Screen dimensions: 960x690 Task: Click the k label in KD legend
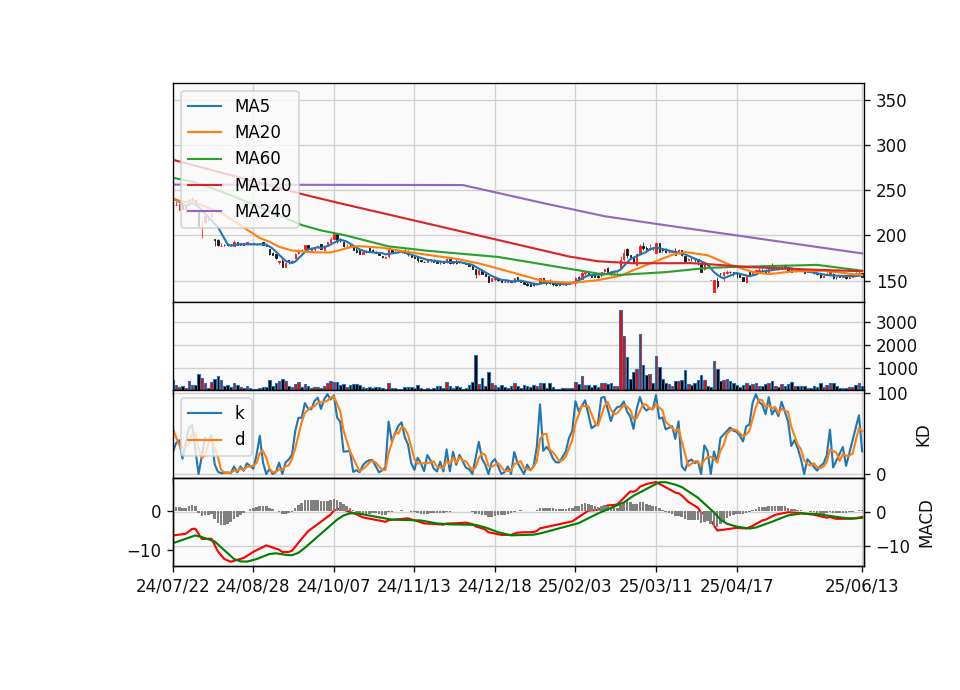[239, 413]
